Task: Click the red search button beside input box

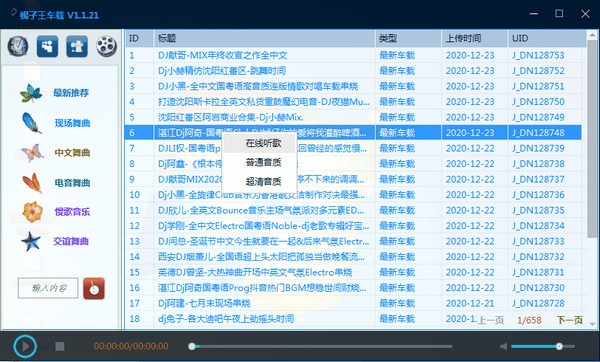Action: coord(94,289)
